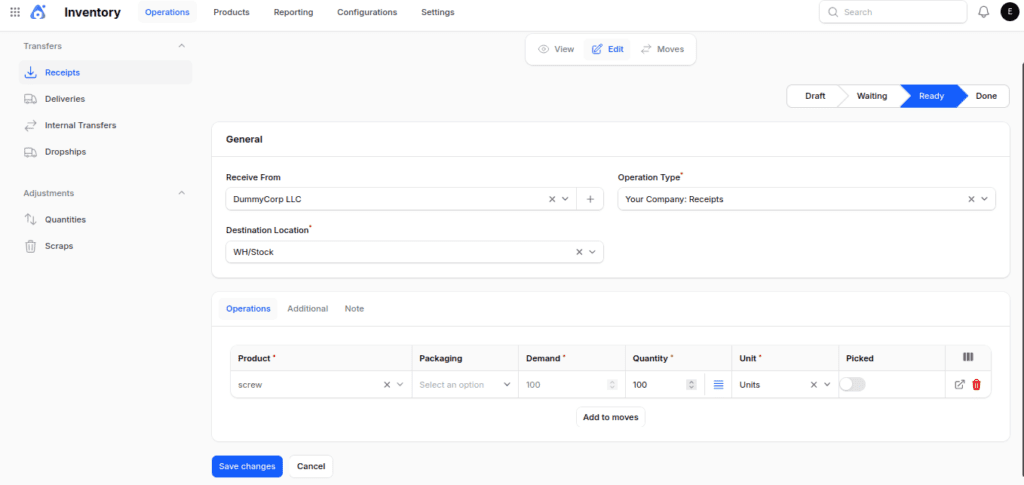The width and height of the screenshot is (1024, 485).
Task: Open the Reporting top menu
Action: click(x=293, y=12)
